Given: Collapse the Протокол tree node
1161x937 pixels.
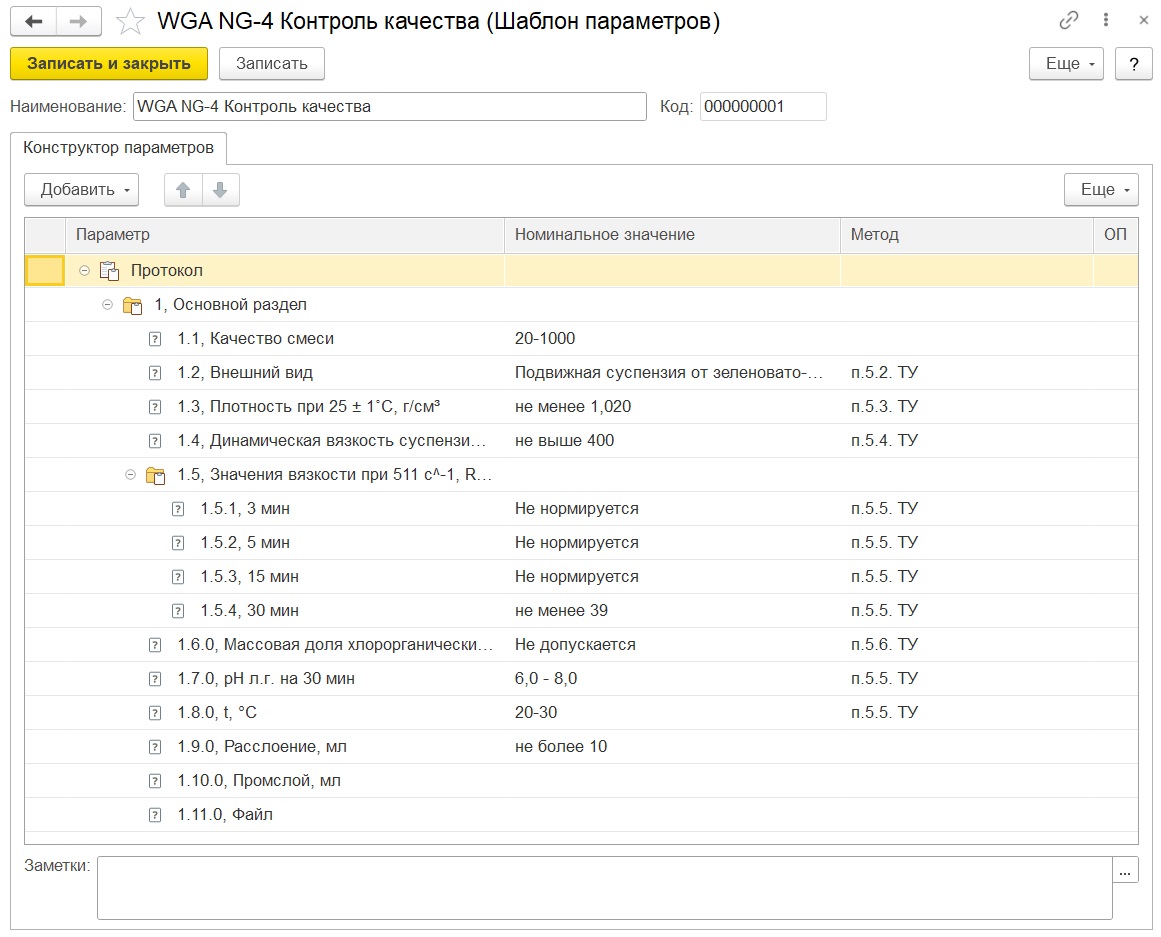Looking at the screenshot, I should pyautogui.click(x=84, y=271).
